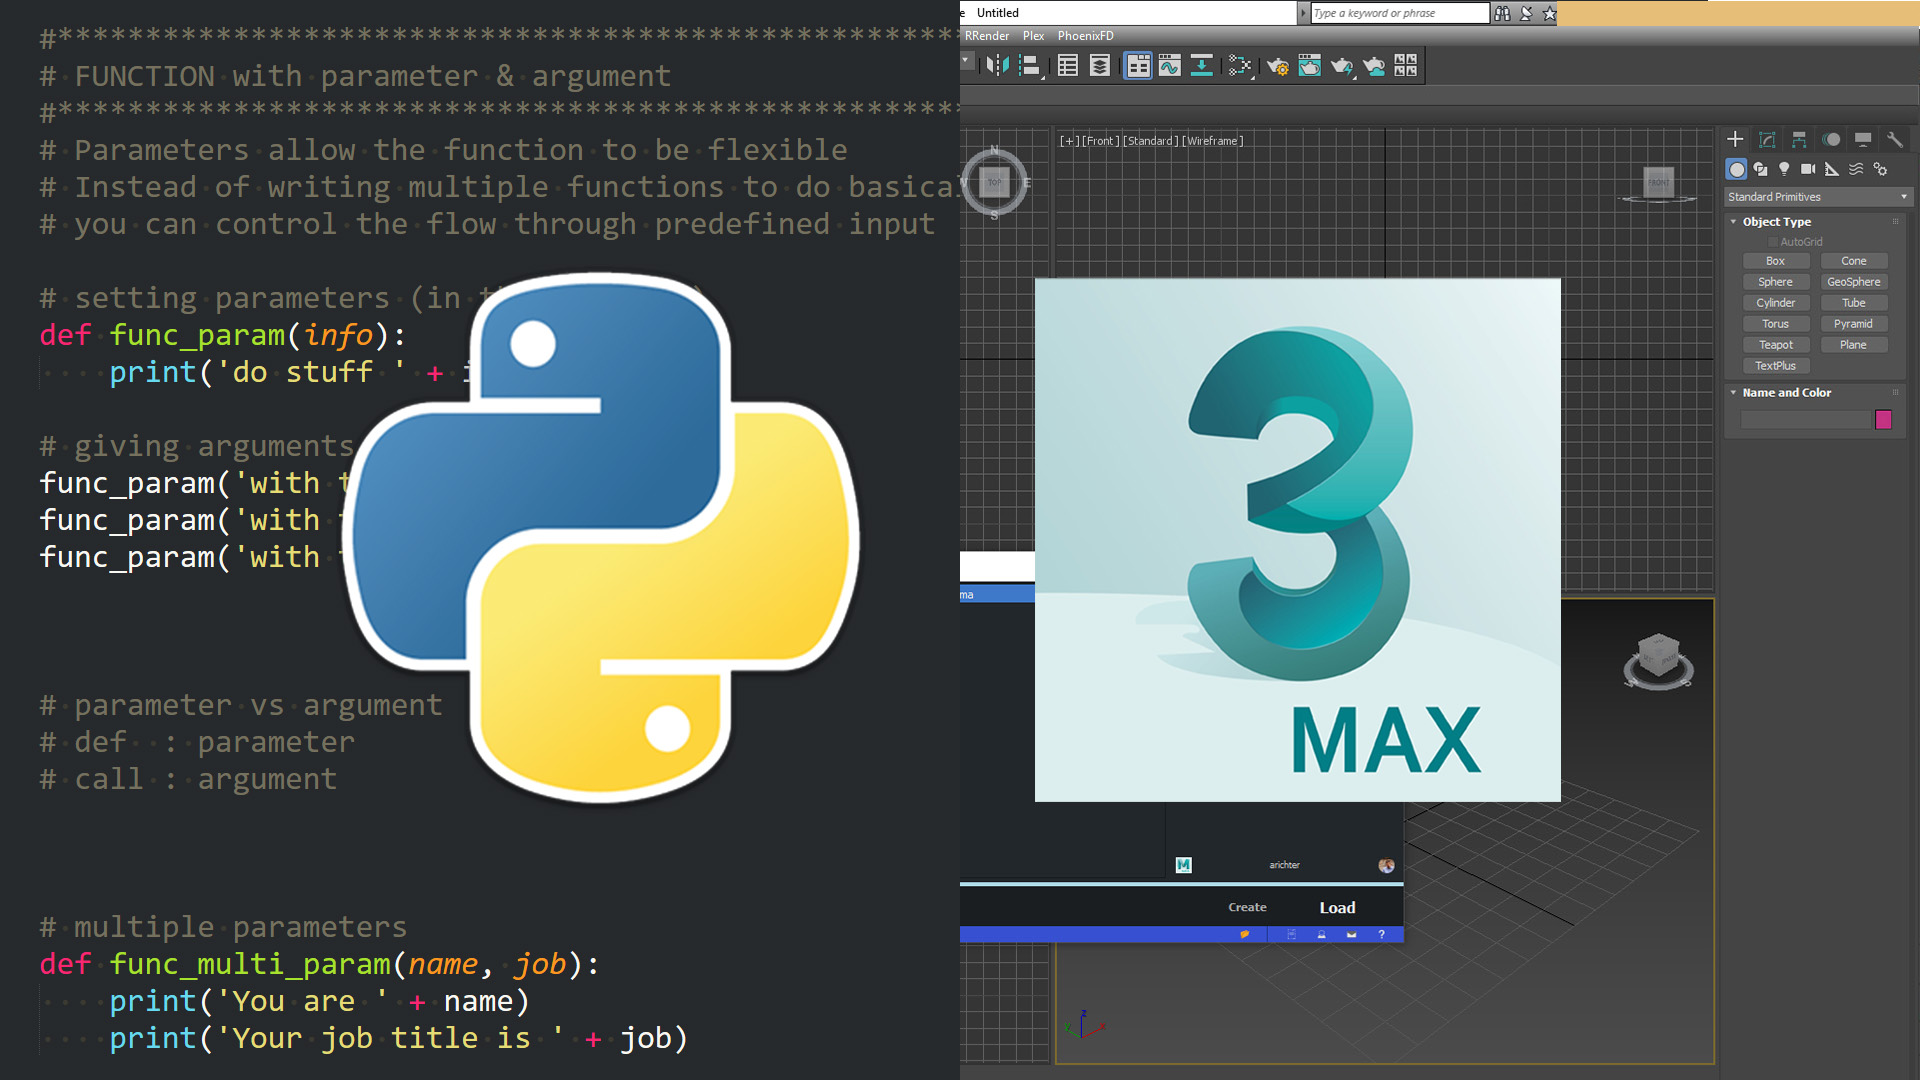1920x1080 pixels.
Task: Enable the AutoGrid checkbox
Action: [x=1773, y=242]
